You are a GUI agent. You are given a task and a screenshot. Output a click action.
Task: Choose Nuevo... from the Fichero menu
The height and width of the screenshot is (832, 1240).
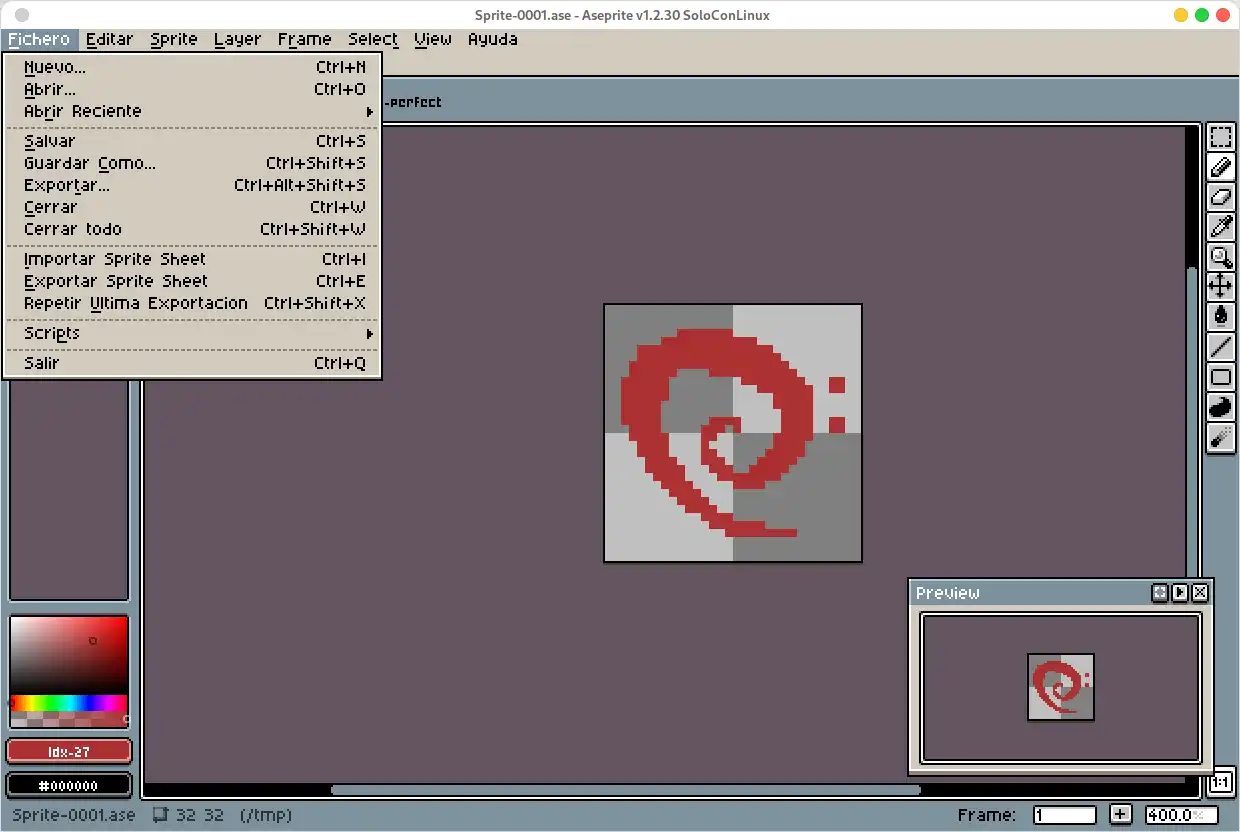pyautogui.click(x=191, y=67)
